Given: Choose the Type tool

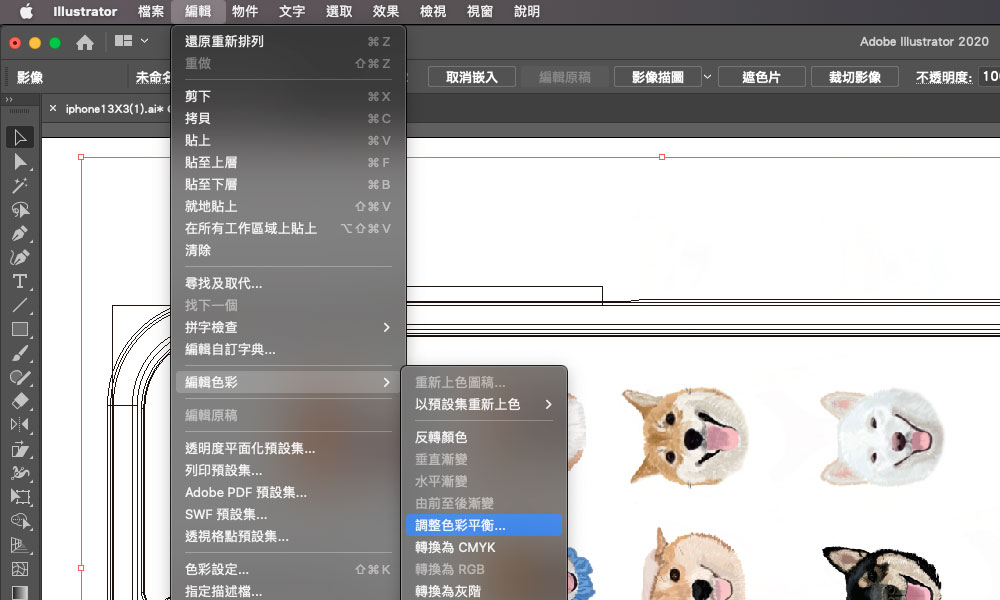Looking at the screenshot, I should click(x=20, y=281).
